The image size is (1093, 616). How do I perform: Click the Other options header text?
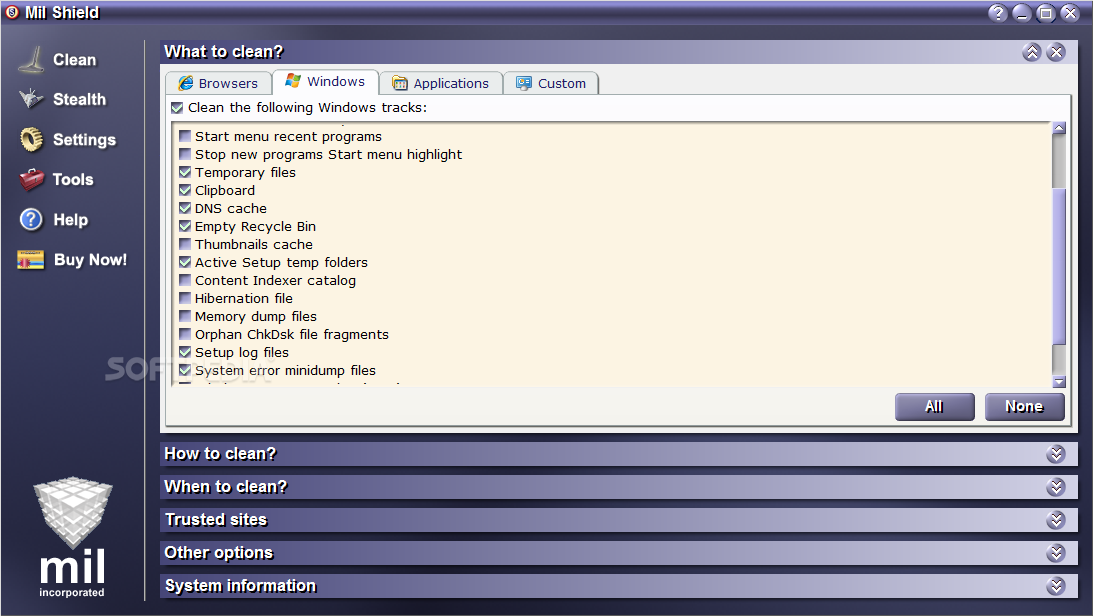(219, 553)
